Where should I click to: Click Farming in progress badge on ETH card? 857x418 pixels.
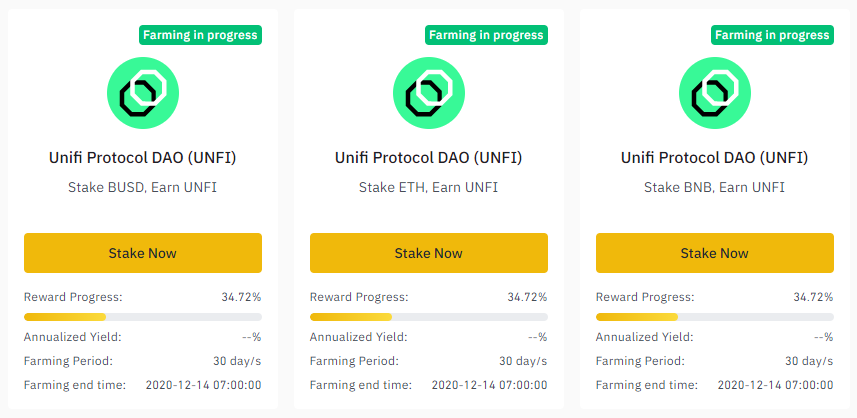(x=486, y=36)
